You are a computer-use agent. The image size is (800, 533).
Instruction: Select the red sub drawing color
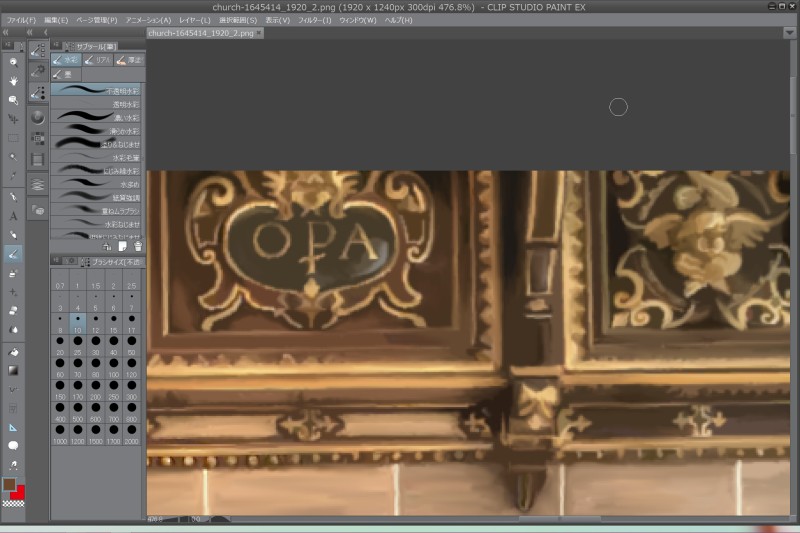(19, 493)
